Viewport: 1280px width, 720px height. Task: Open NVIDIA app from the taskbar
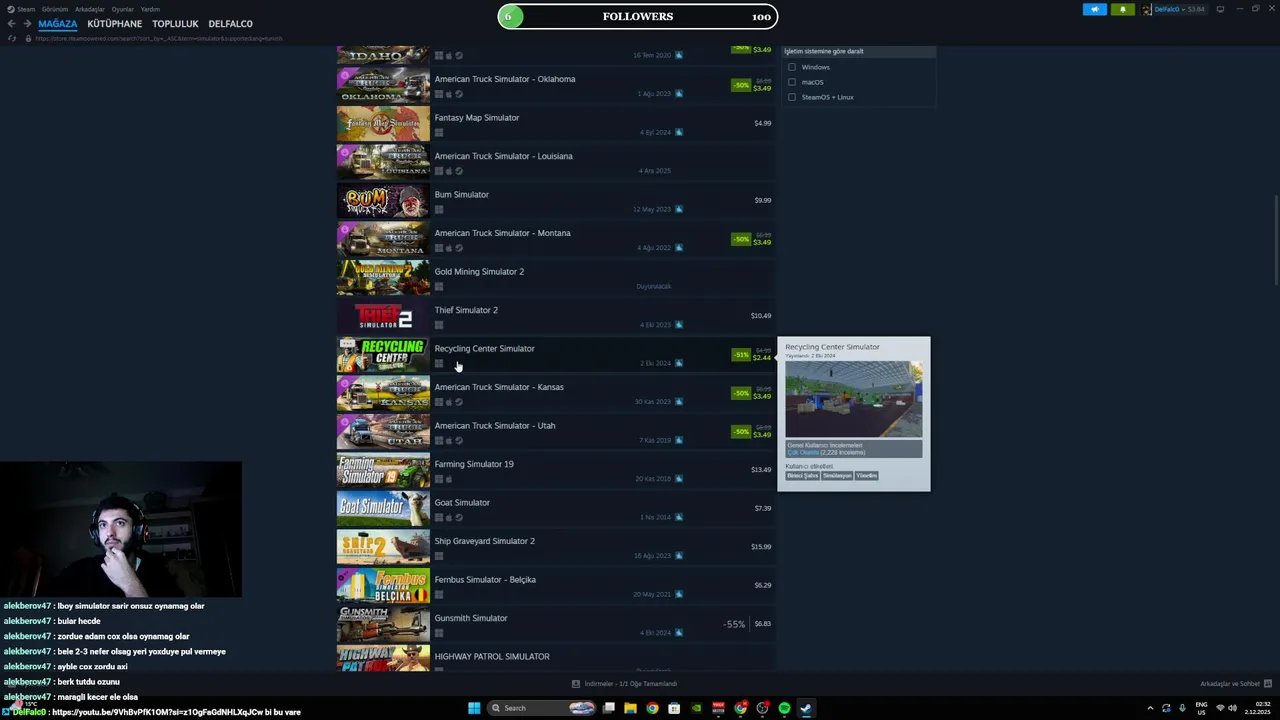point(696,708)
